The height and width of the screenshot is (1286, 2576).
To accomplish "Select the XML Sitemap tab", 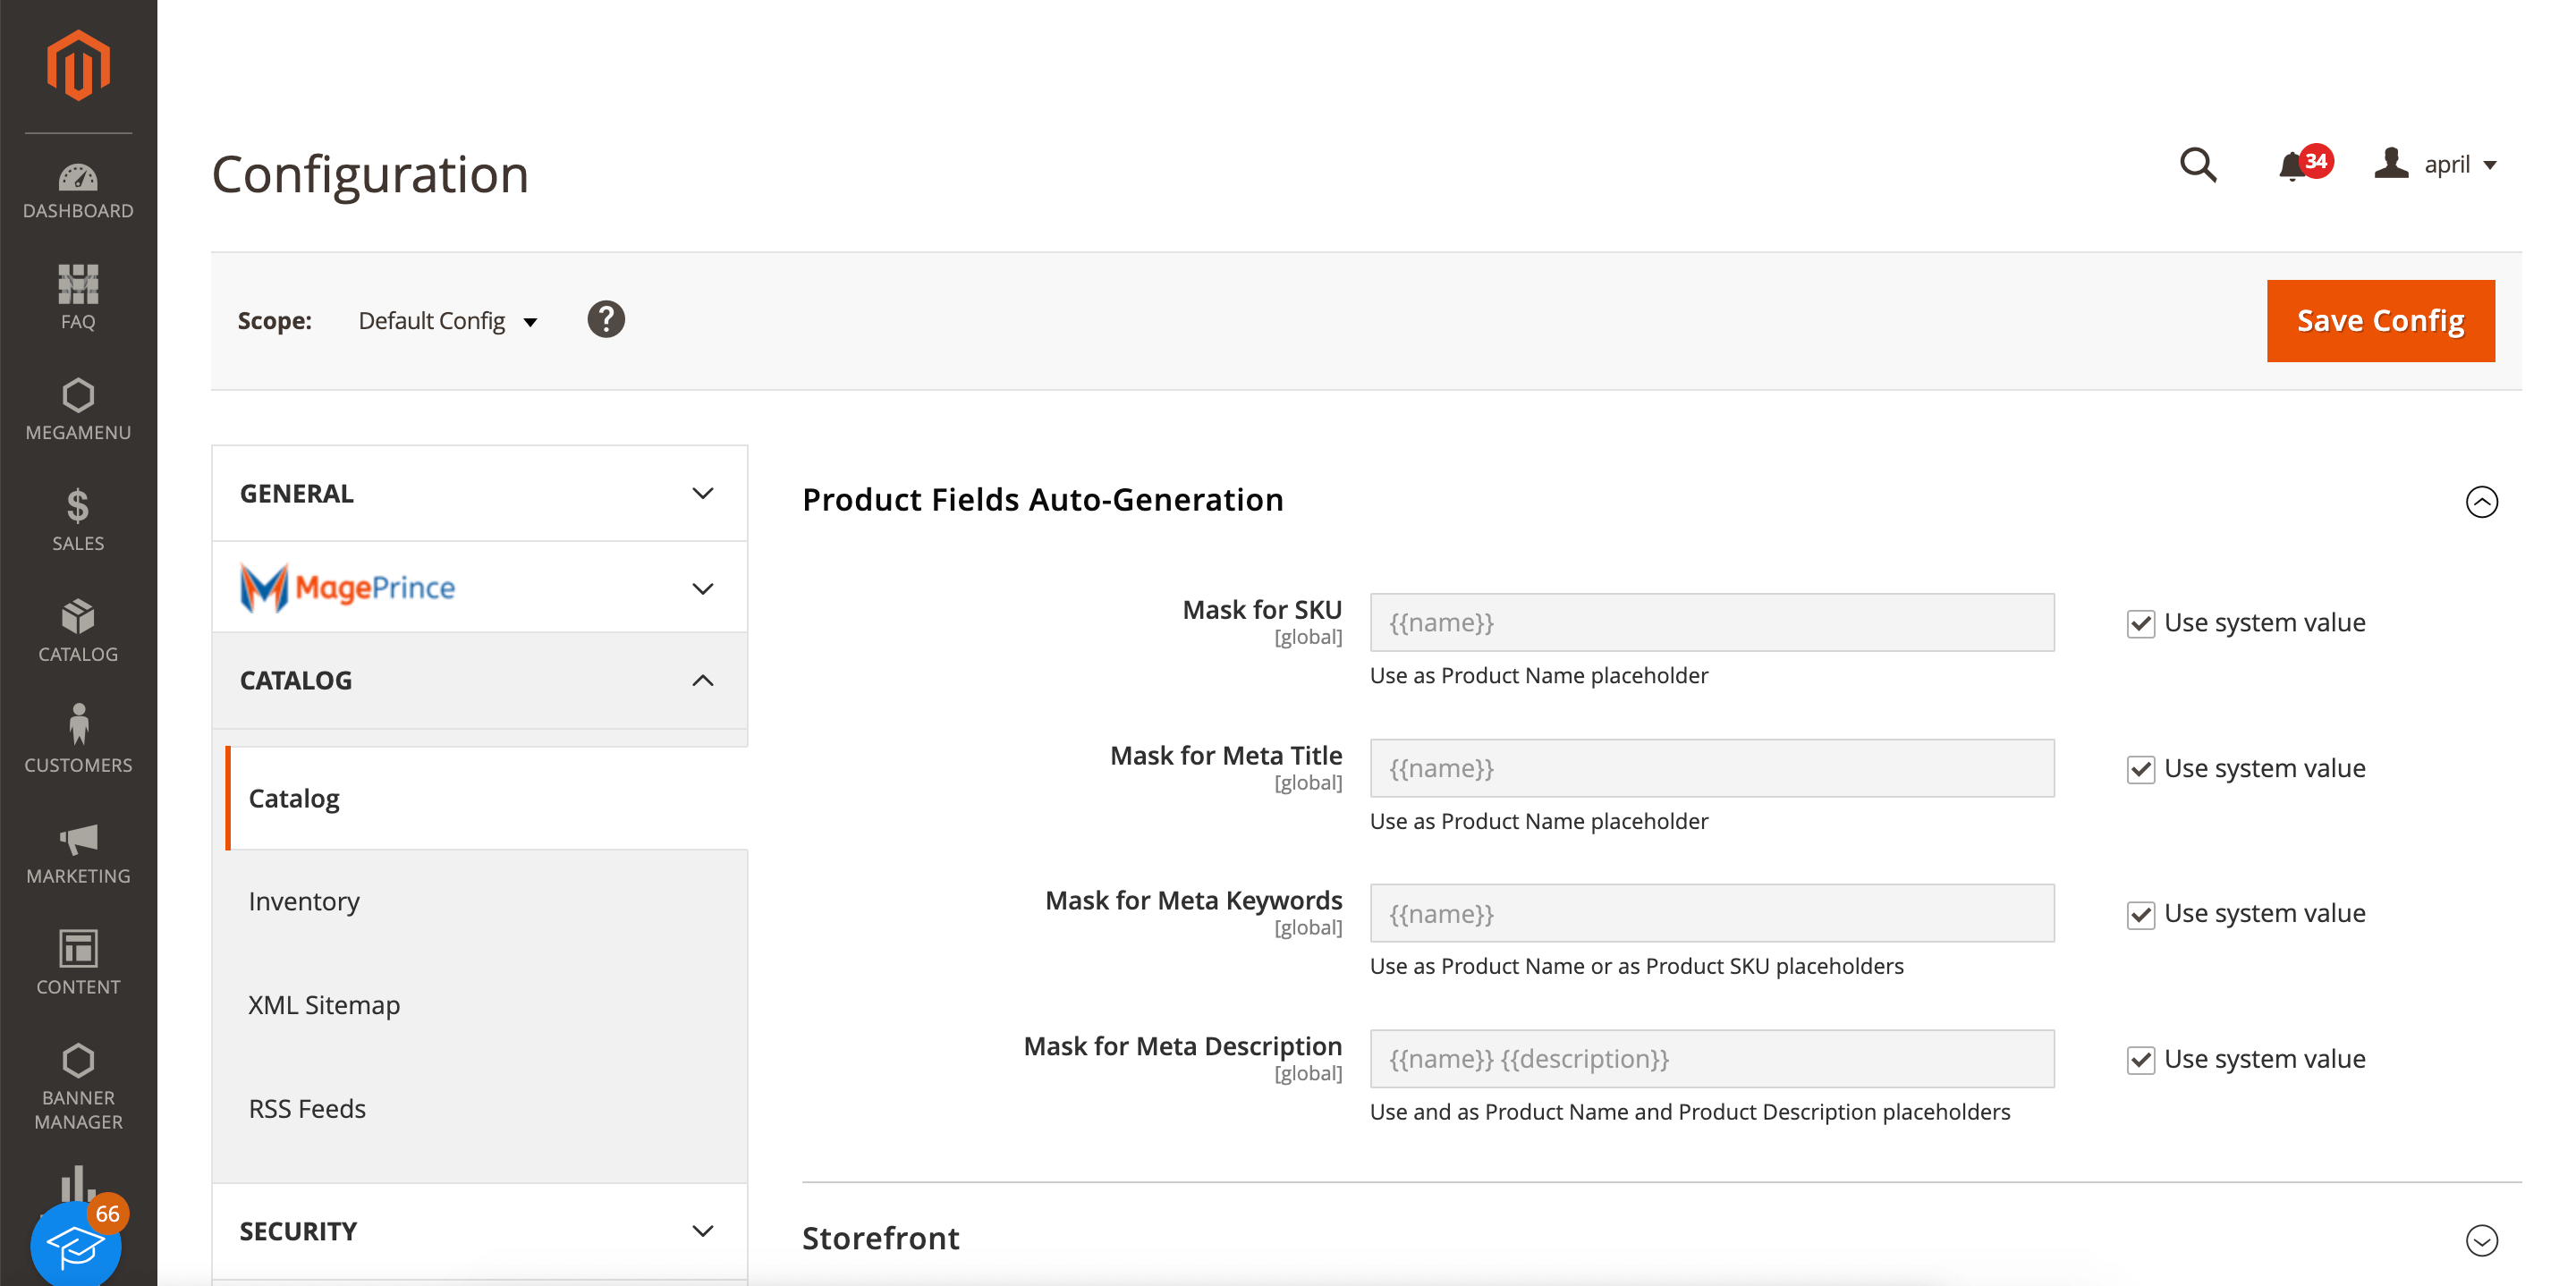I will coord(324,1005).
